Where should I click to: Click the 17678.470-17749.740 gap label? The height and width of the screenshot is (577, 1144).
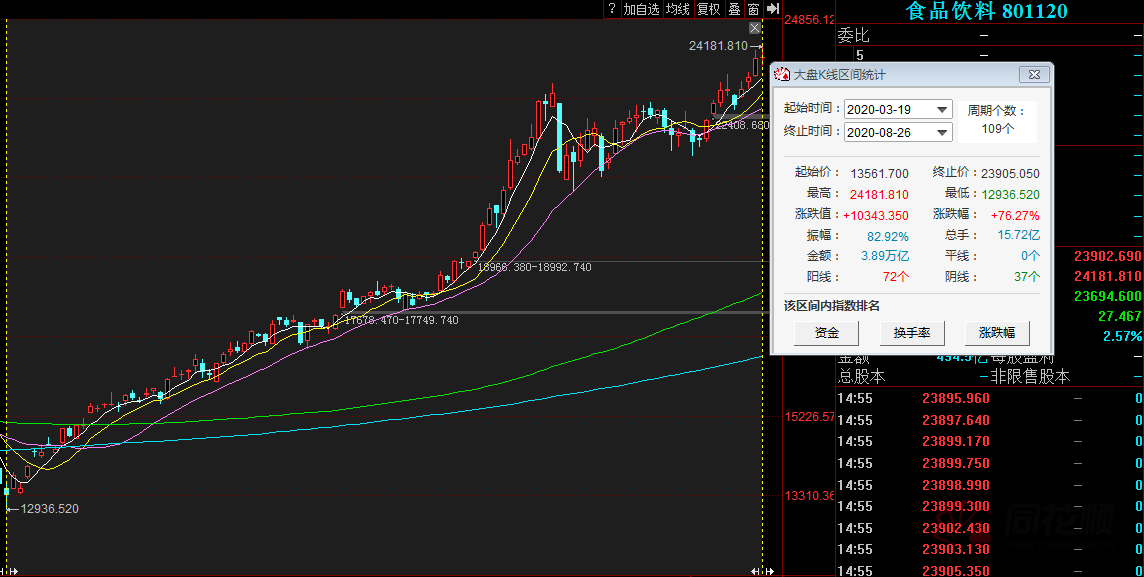pos(401,320)
